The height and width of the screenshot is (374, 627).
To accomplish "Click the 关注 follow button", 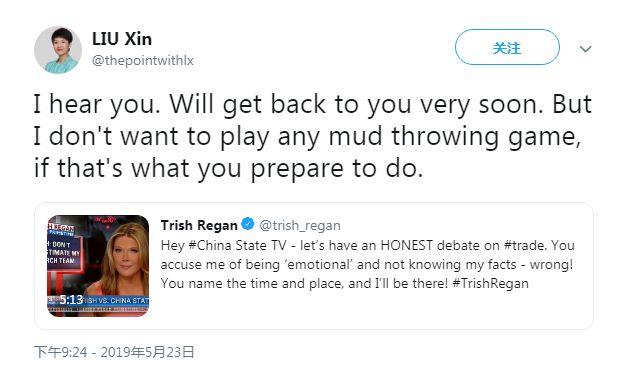I will (507, 47).
